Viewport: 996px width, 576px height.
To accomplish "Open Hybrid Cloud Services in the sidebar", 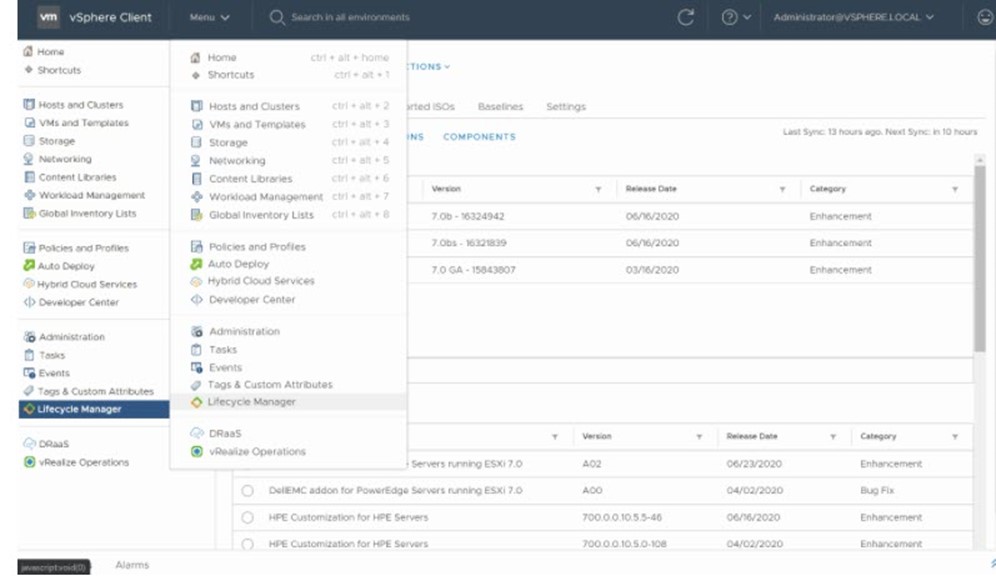I will pyautogui.click(x=87, y=284).
